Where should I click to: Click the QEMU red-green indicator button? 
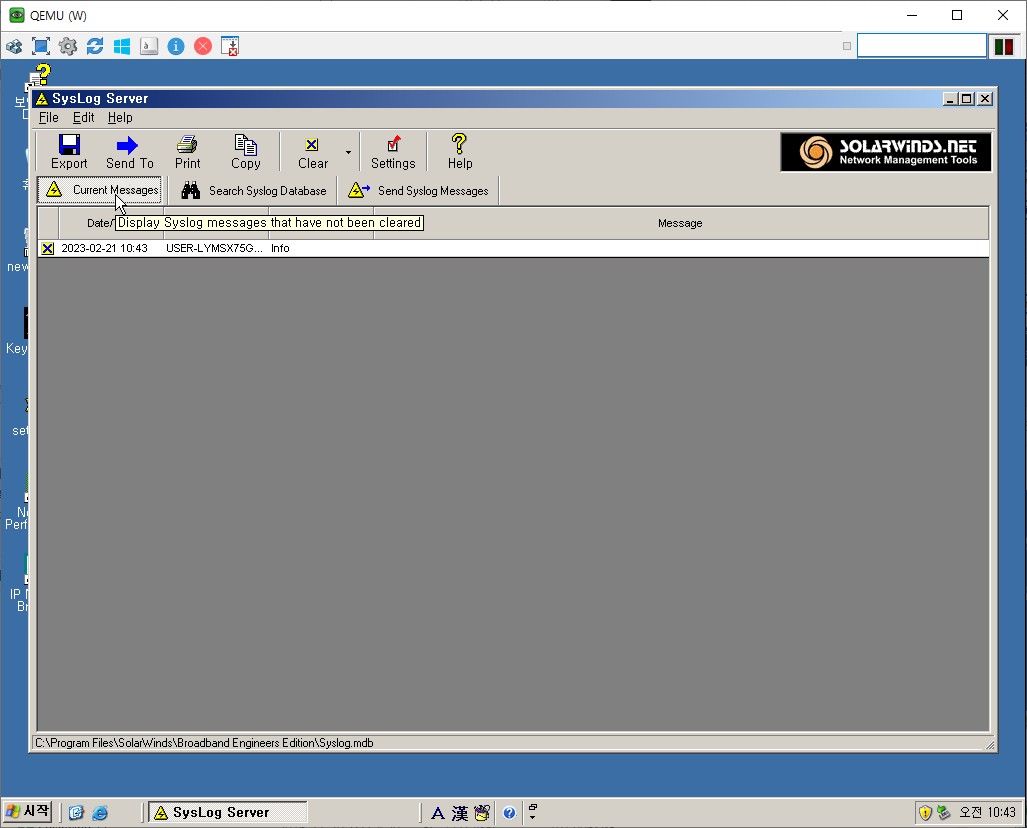[1004, 47]
